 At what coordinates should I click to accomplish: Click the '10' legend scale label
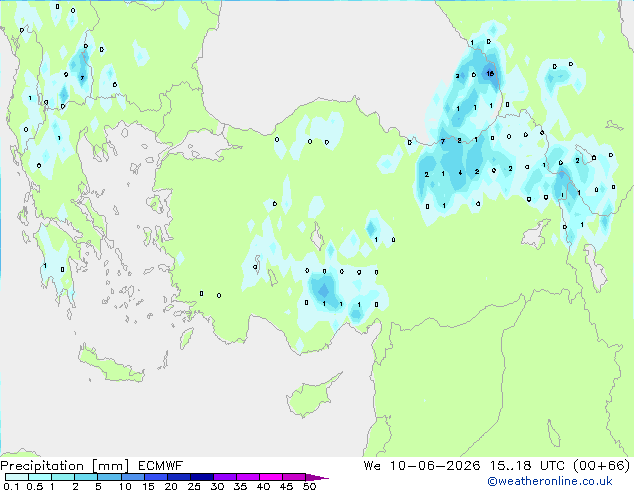(x=125, y=486)
